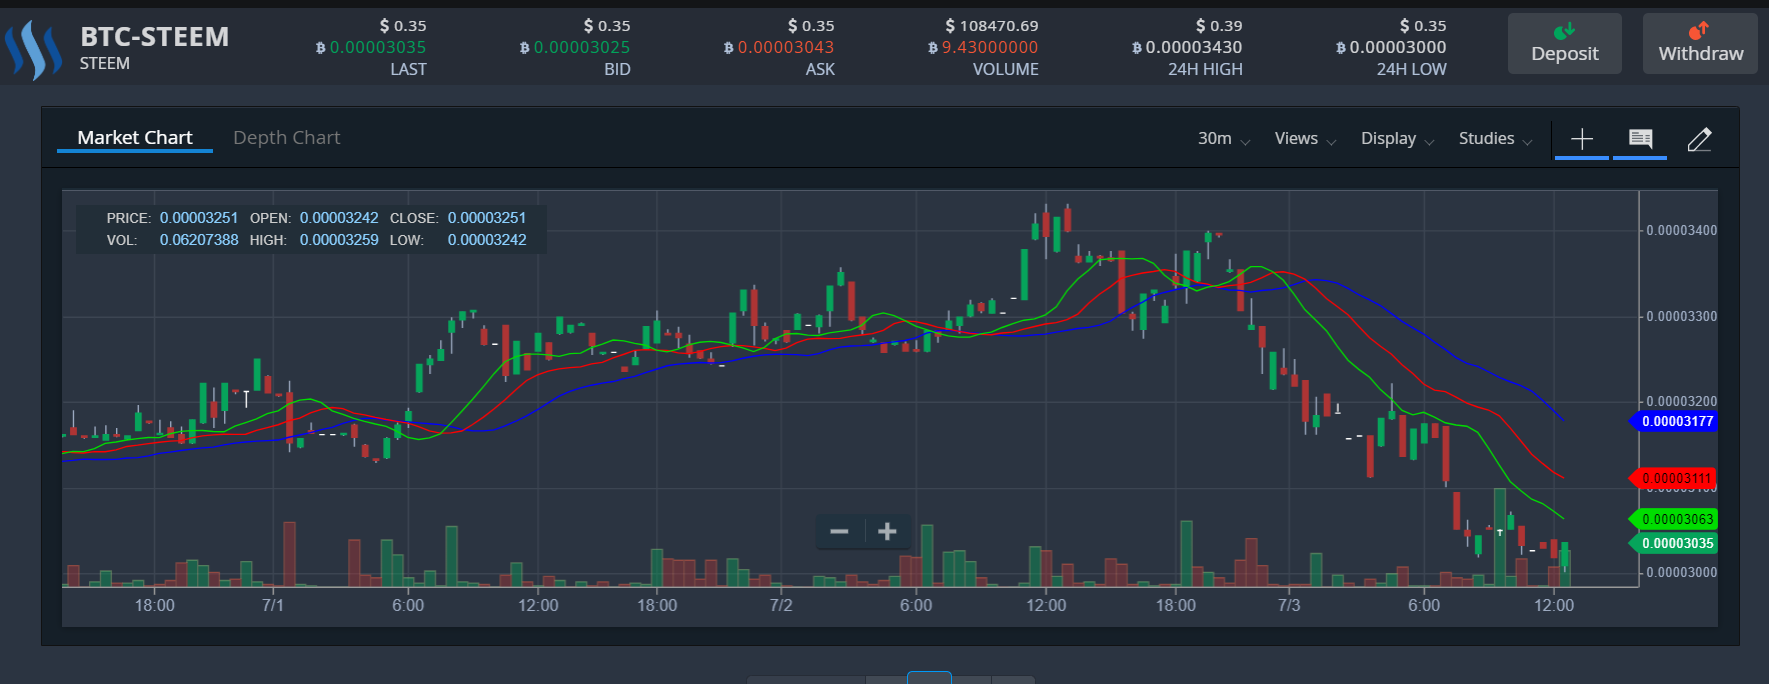Click the HIGH 0.00003259 readout

click(x=339, y=240)
